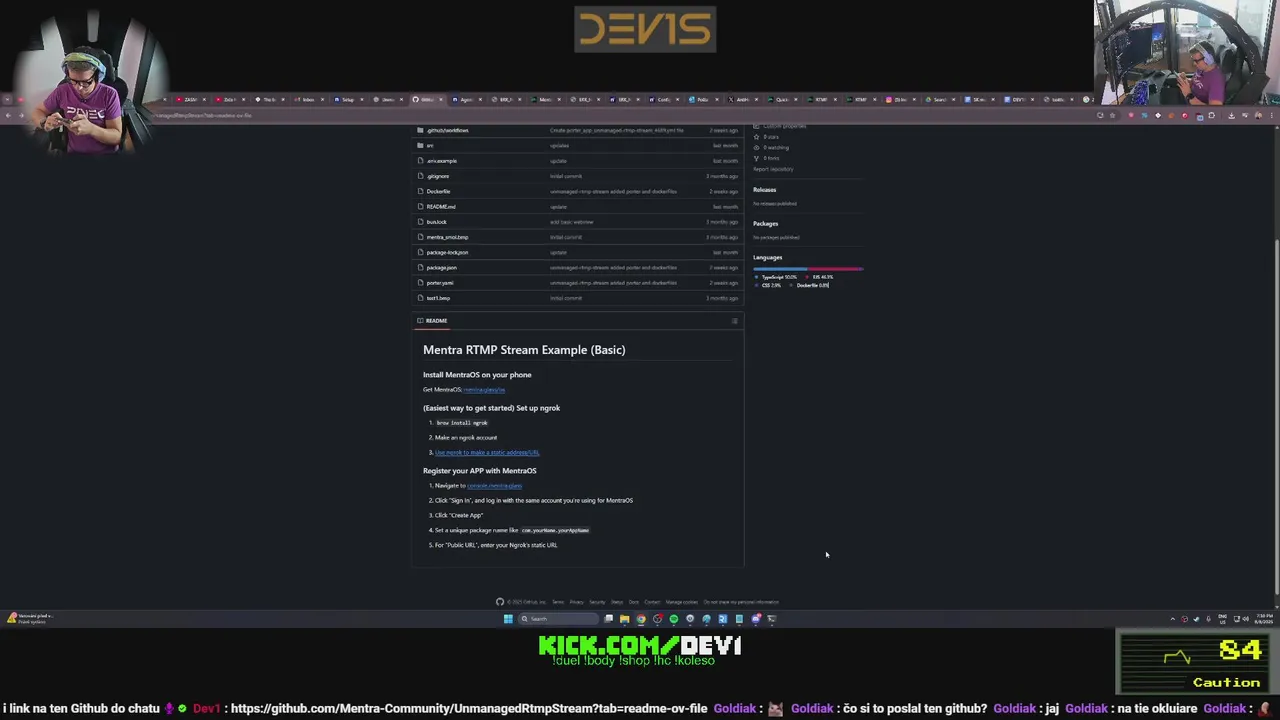Viewport: 1280px width, 720px height.
Task: Open the footer Security link
Action: pos(597,602)
